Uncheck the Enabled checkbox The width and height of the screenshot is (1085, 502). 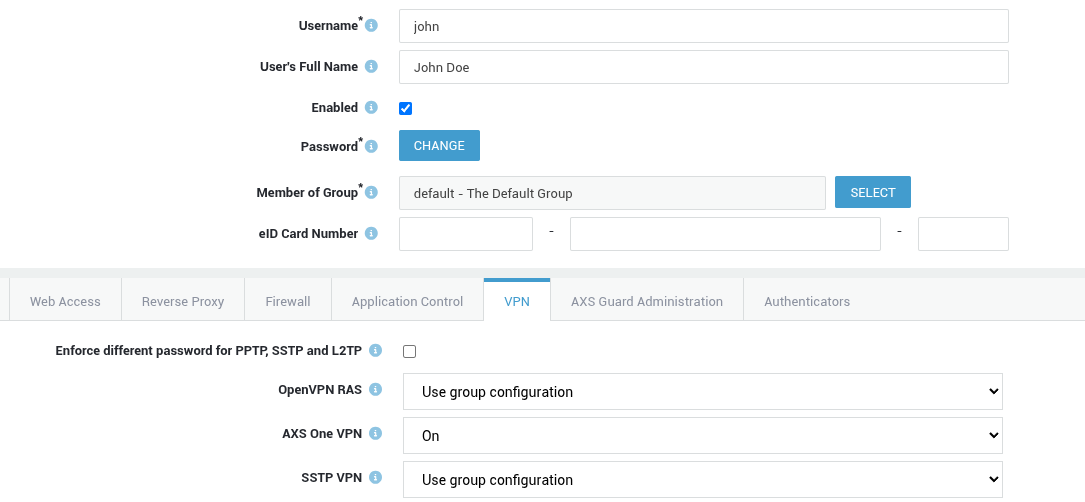pos(405,108)
